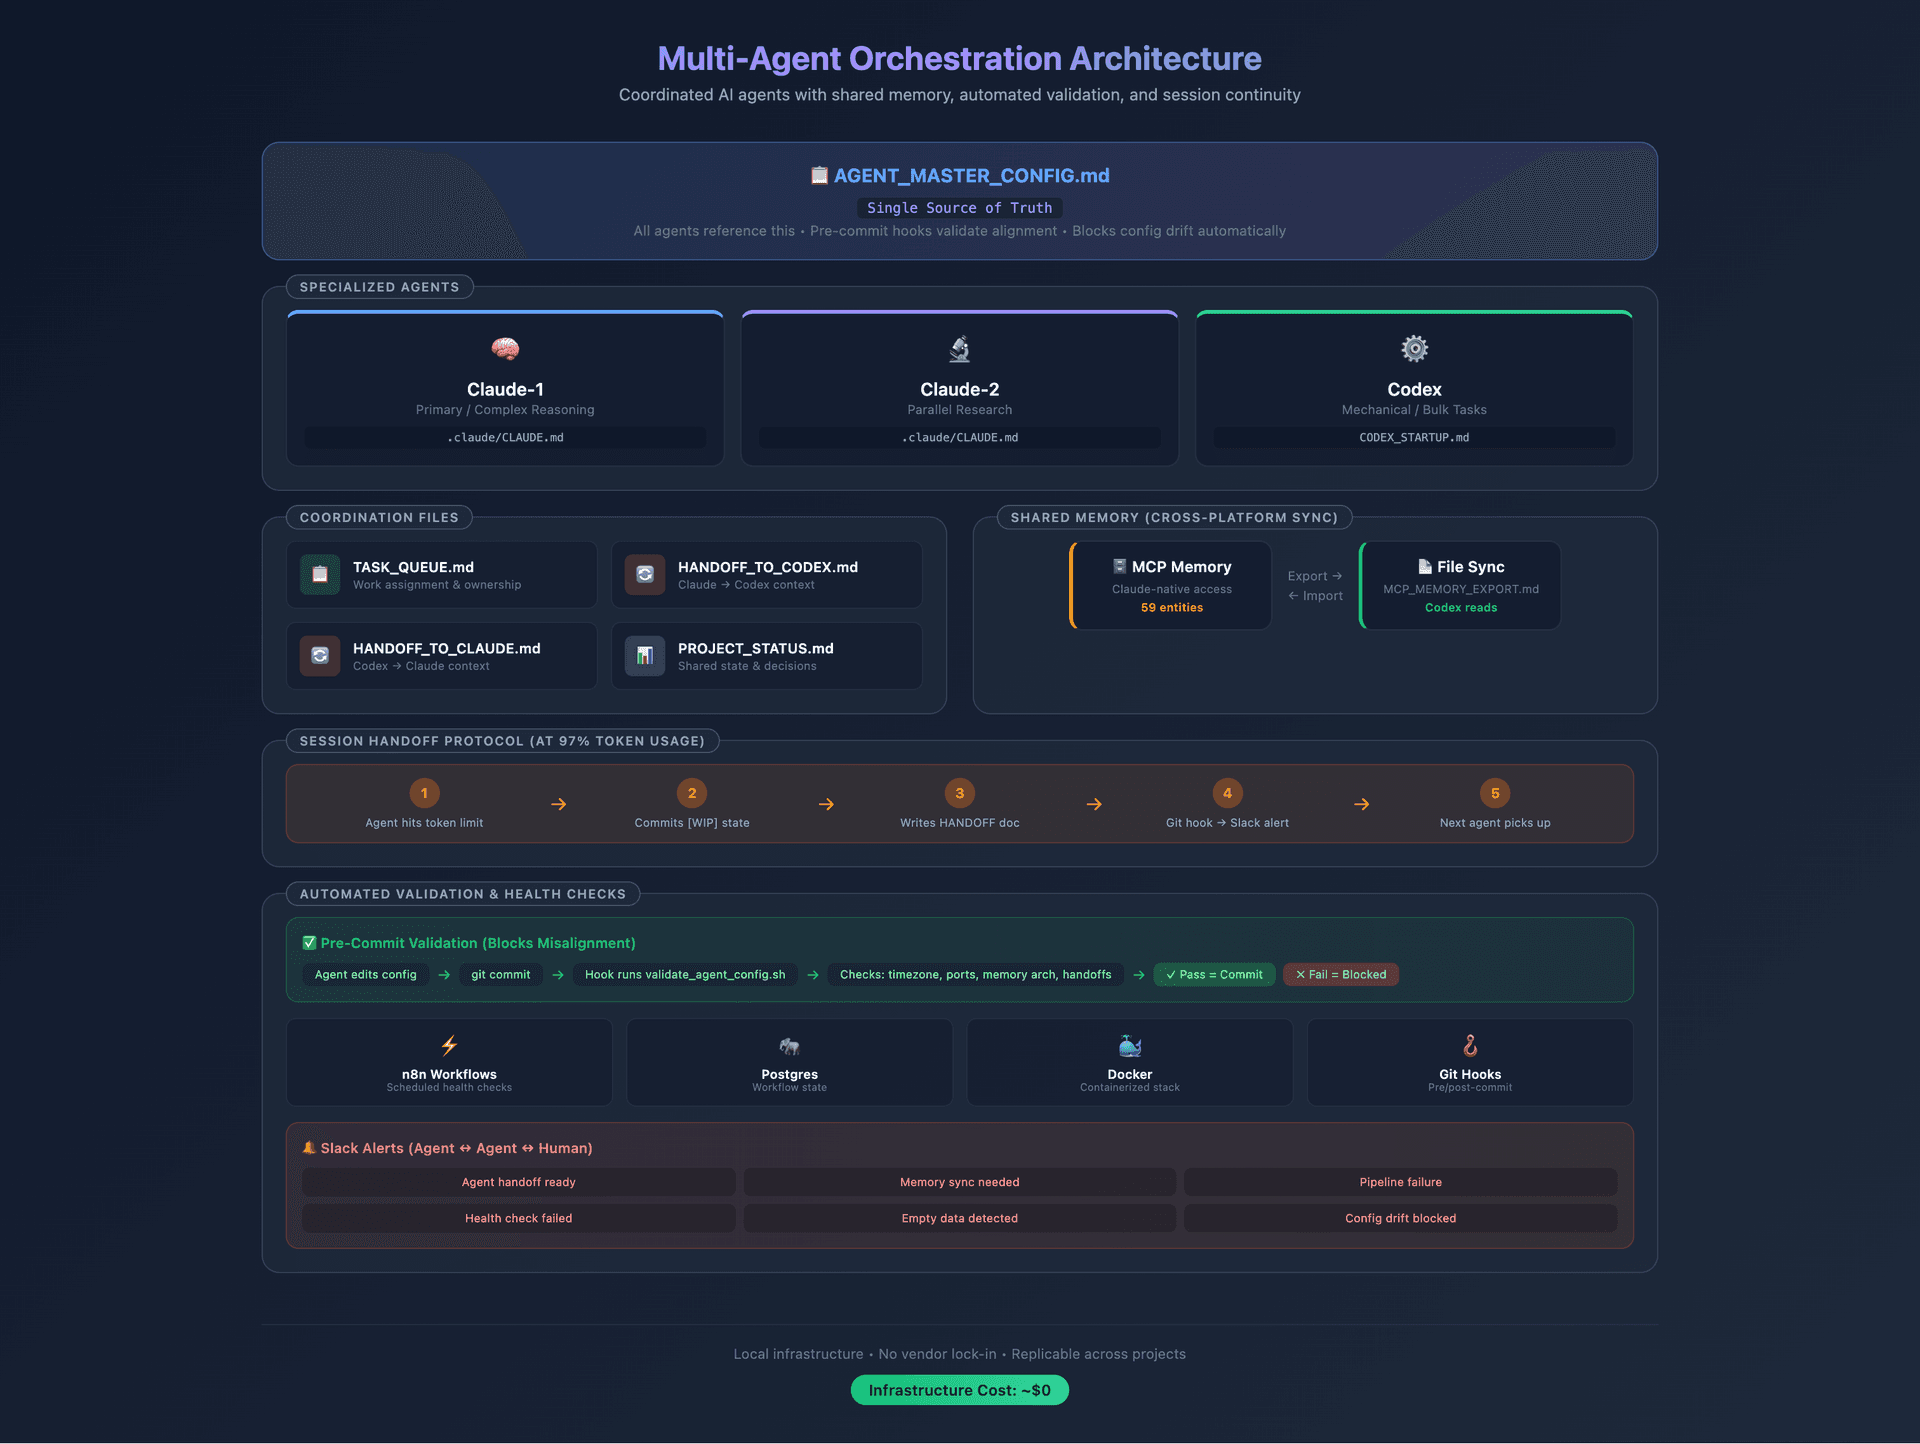Click the MCP Memory database icon
The image size is (1920, 1444).
1120,567
